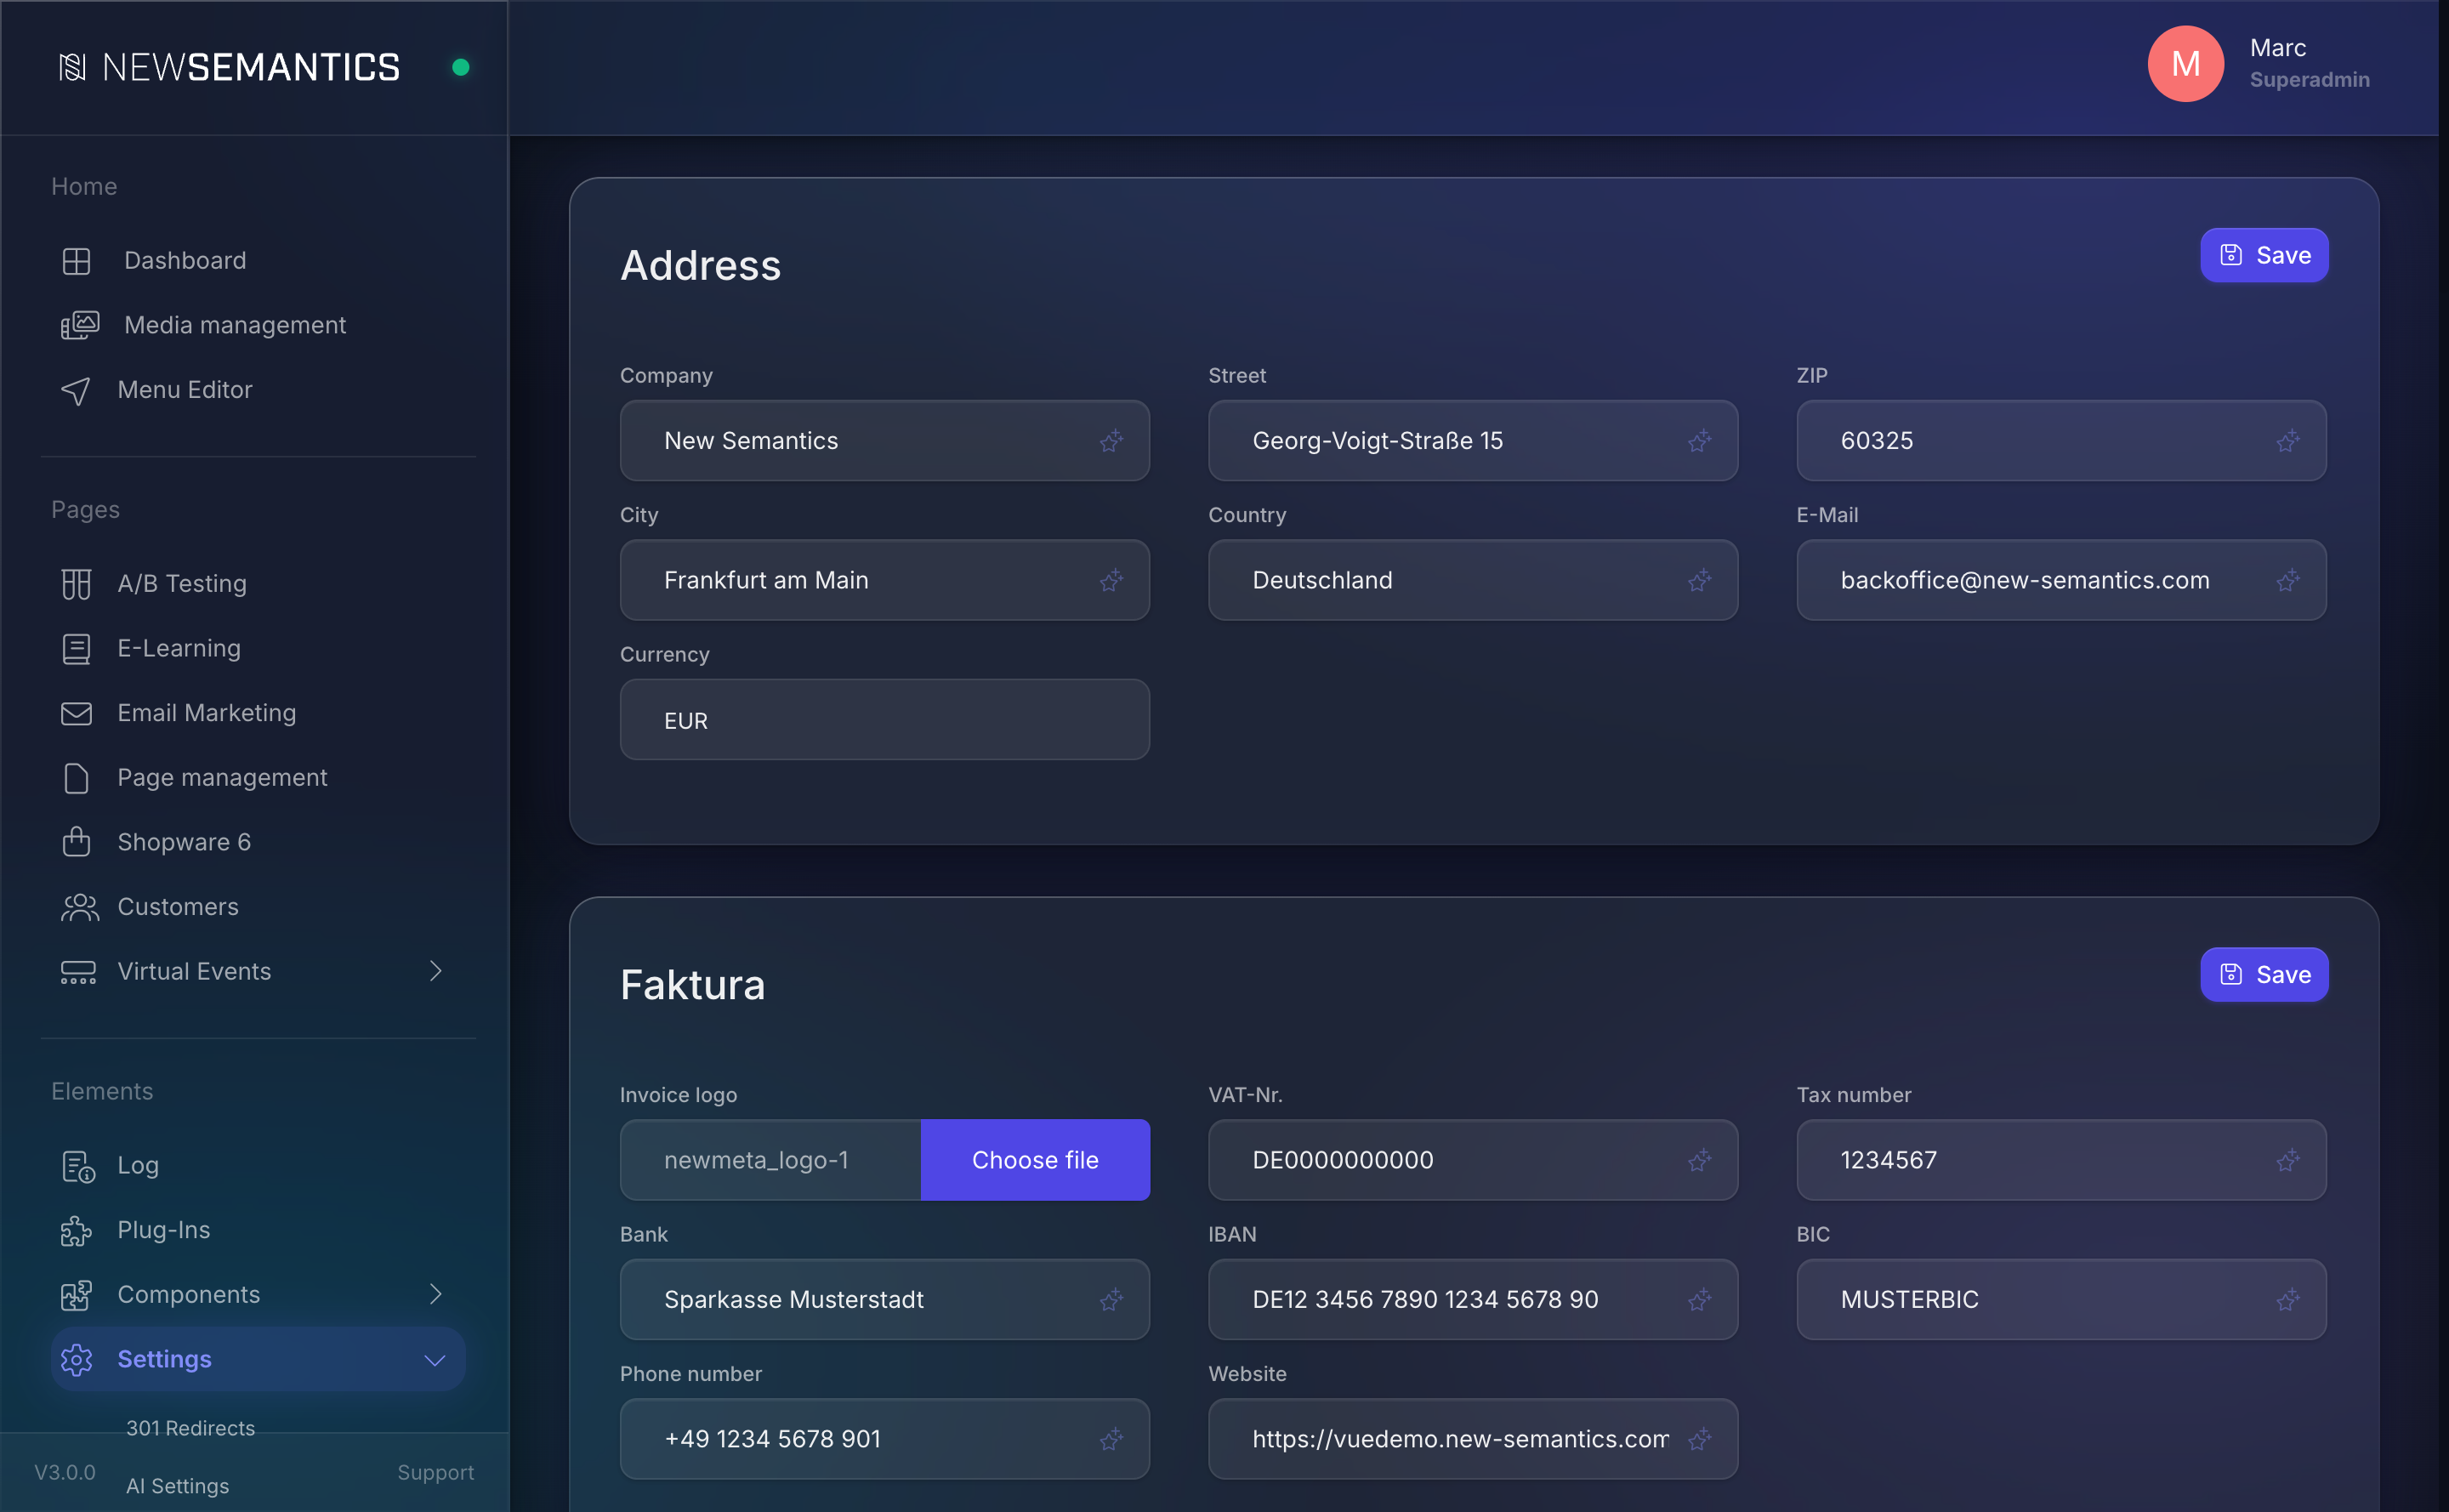The image size is (2449, 1512).
Task: Click the Settings gear icon
Action: pos(76,1360)
